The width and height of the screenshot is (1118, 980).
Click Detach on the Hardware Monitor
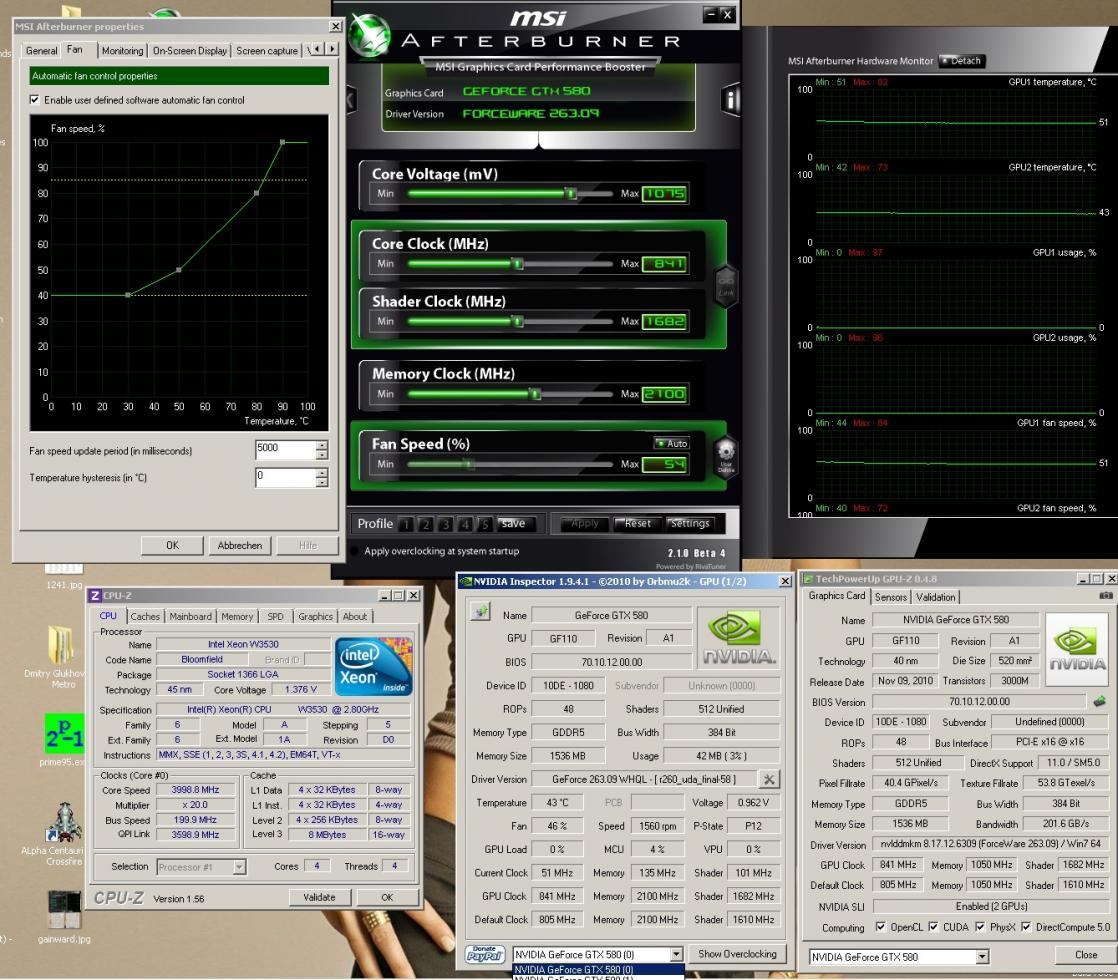coord(961,61)
